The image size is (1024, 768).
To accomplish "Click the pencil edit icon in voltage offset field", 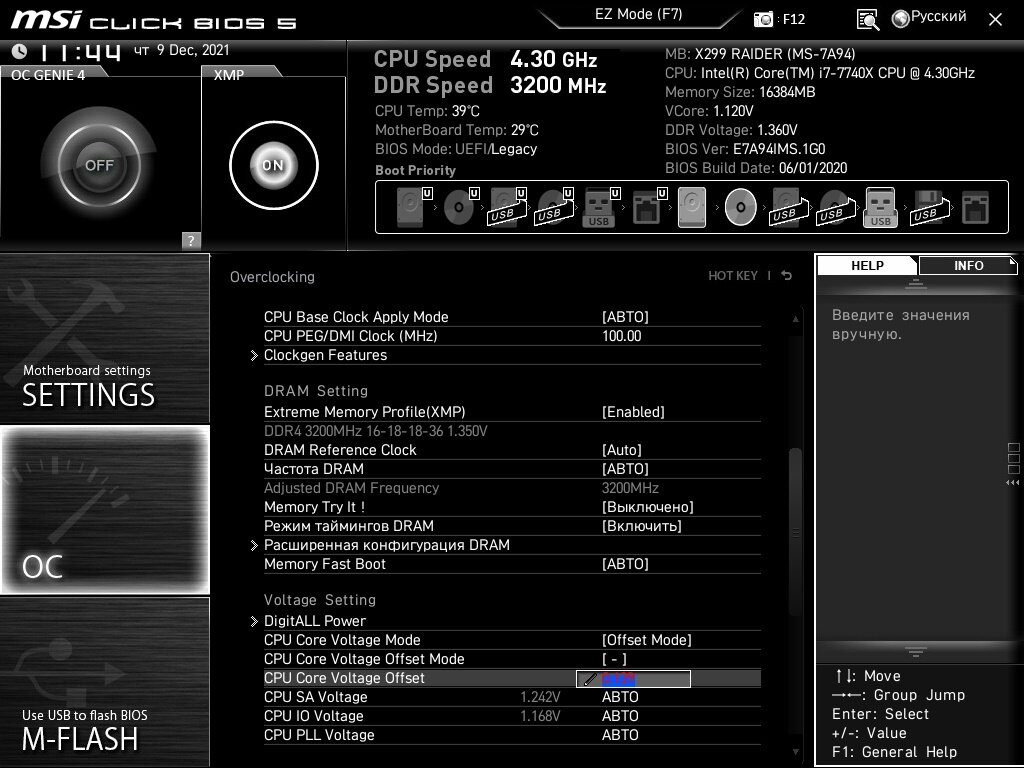I will pyautogui.click(x=590, y=679).
